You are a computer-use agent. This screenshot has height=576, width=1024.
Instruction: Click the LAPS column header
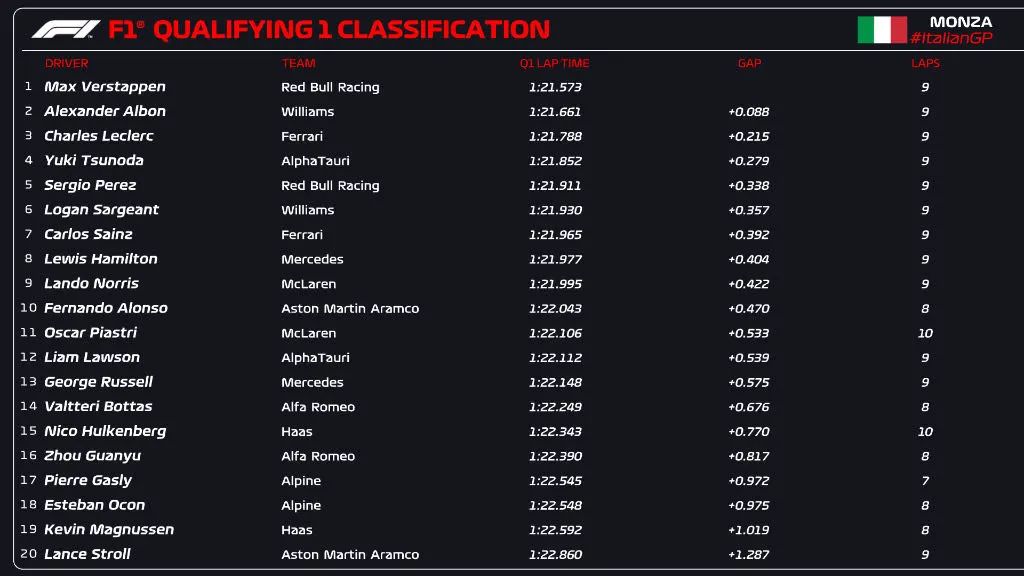pyautogui.click(x=925, y=63)
